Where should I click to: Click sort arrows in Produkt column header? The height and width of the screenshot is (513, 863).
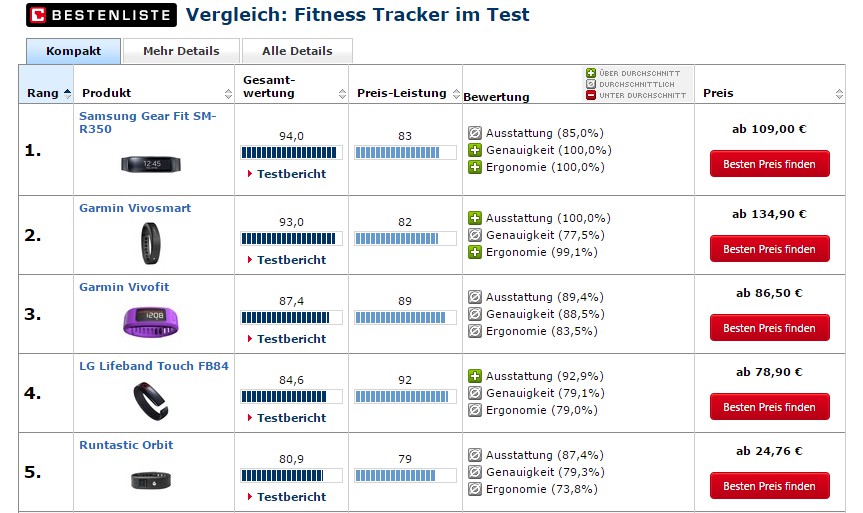pos(228,93)
